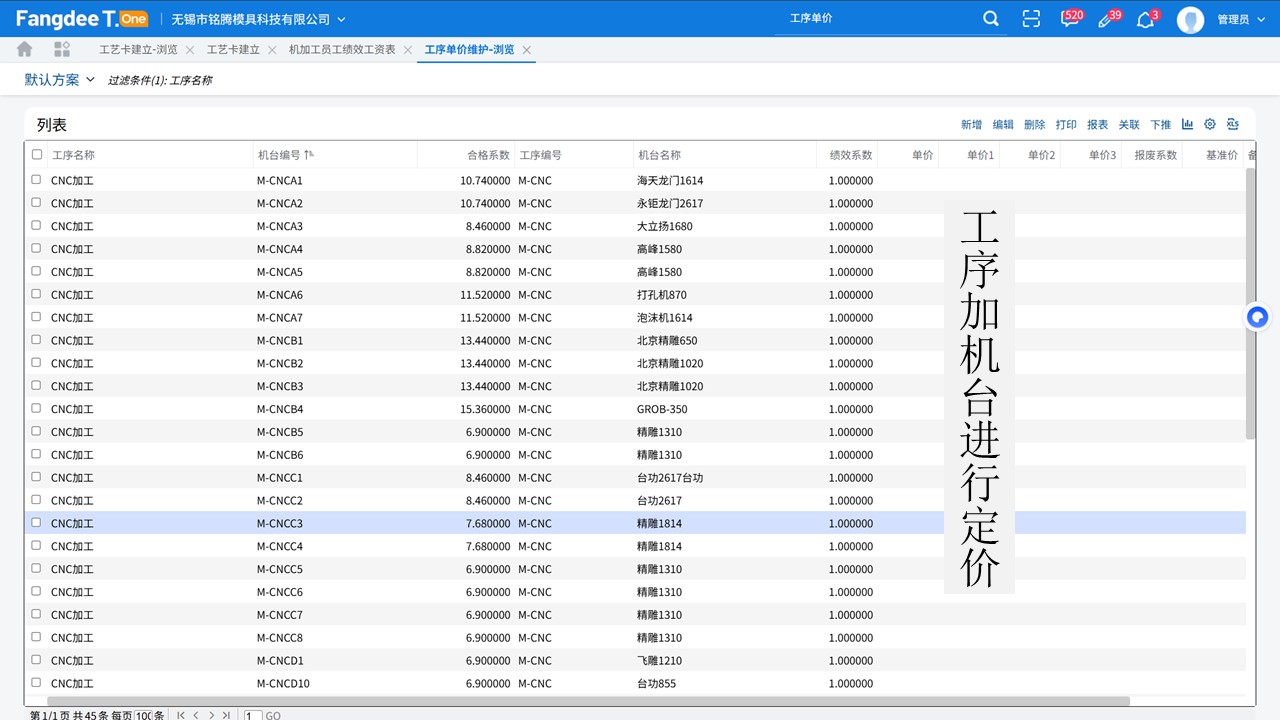The width and height of the screenshot is (1280, 720).
Task: Switch to 工艺卡建立-浏览 tab
Action: point(138,49)
